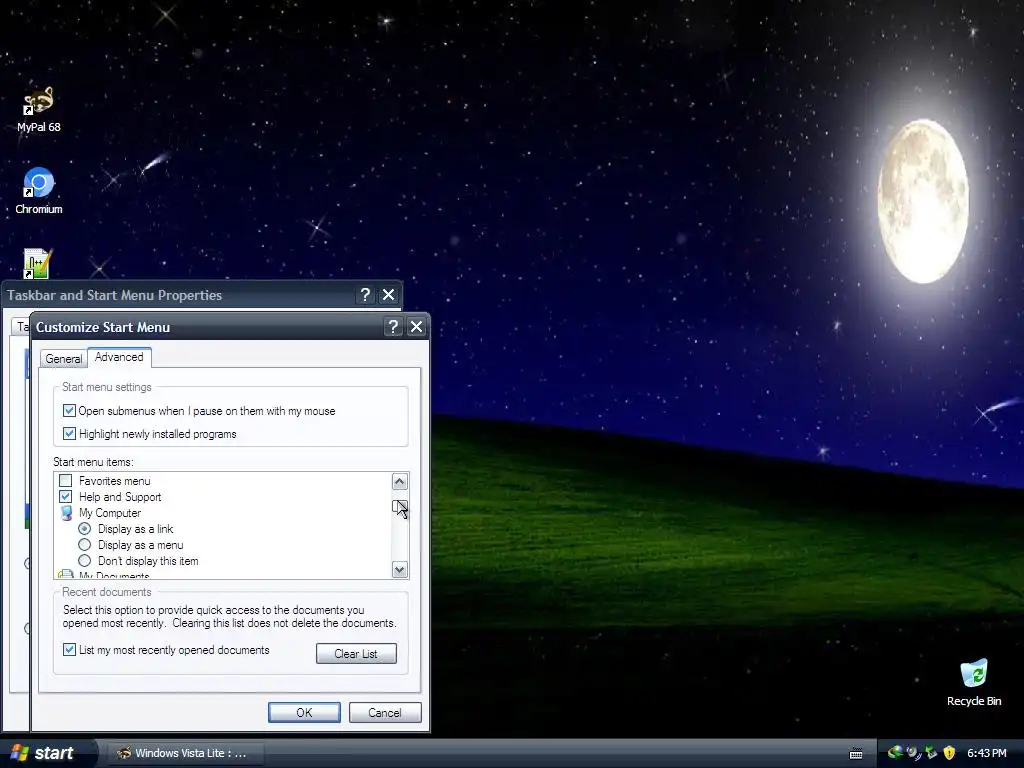Click the My Computer list label
Screen dimensions: 1024x768
click(x=110, y=513)
